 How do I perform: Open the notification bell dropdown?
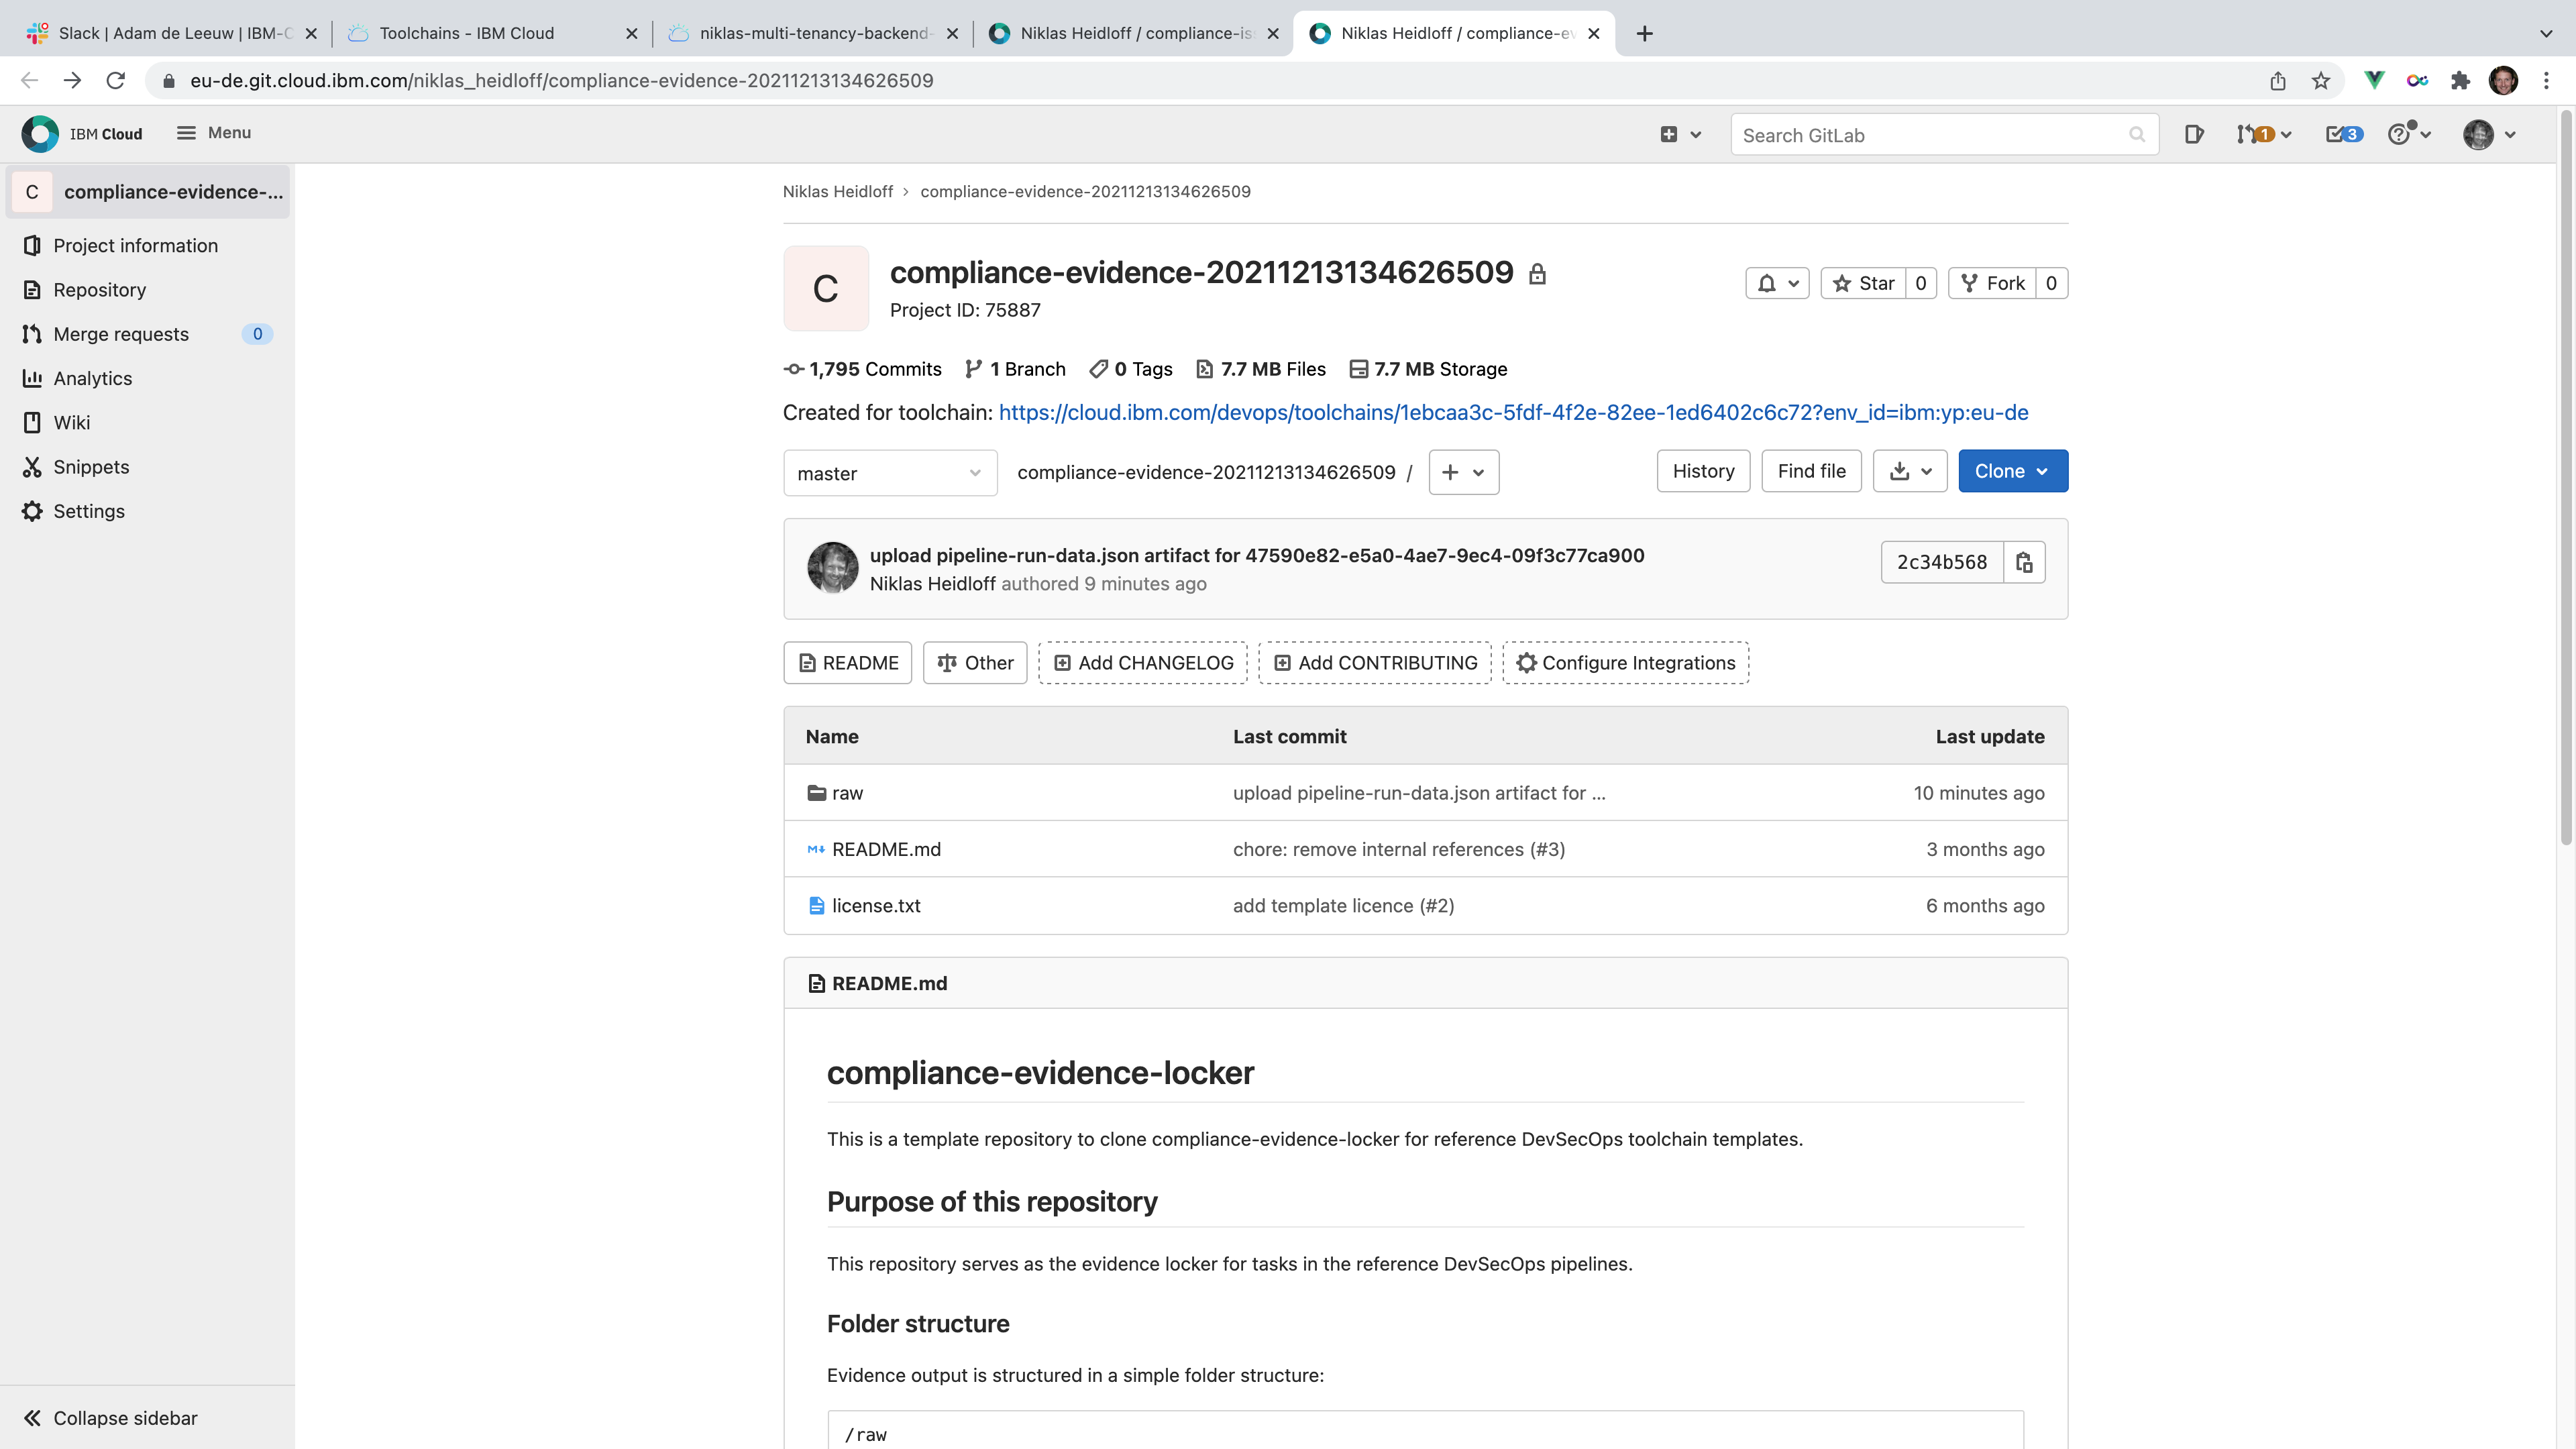(x=1777, y=283)
